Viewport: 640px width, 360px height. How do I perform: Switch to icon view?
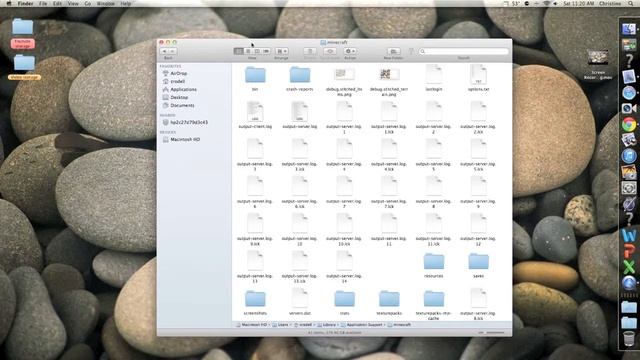pyautogui.click(x=239, y=51)
